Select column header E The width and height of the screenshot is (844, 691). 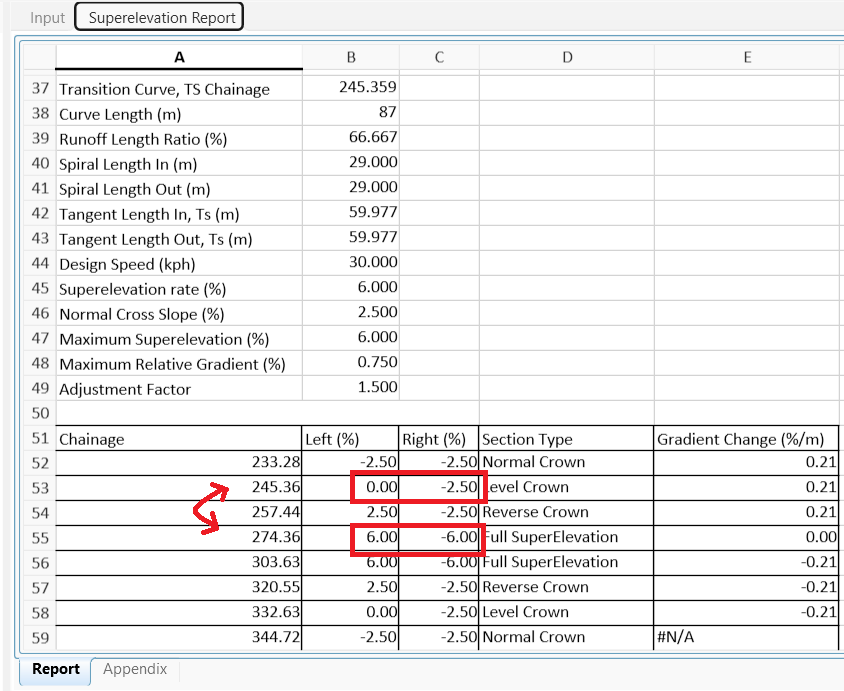pyautogui.click(x=747, y=57)
